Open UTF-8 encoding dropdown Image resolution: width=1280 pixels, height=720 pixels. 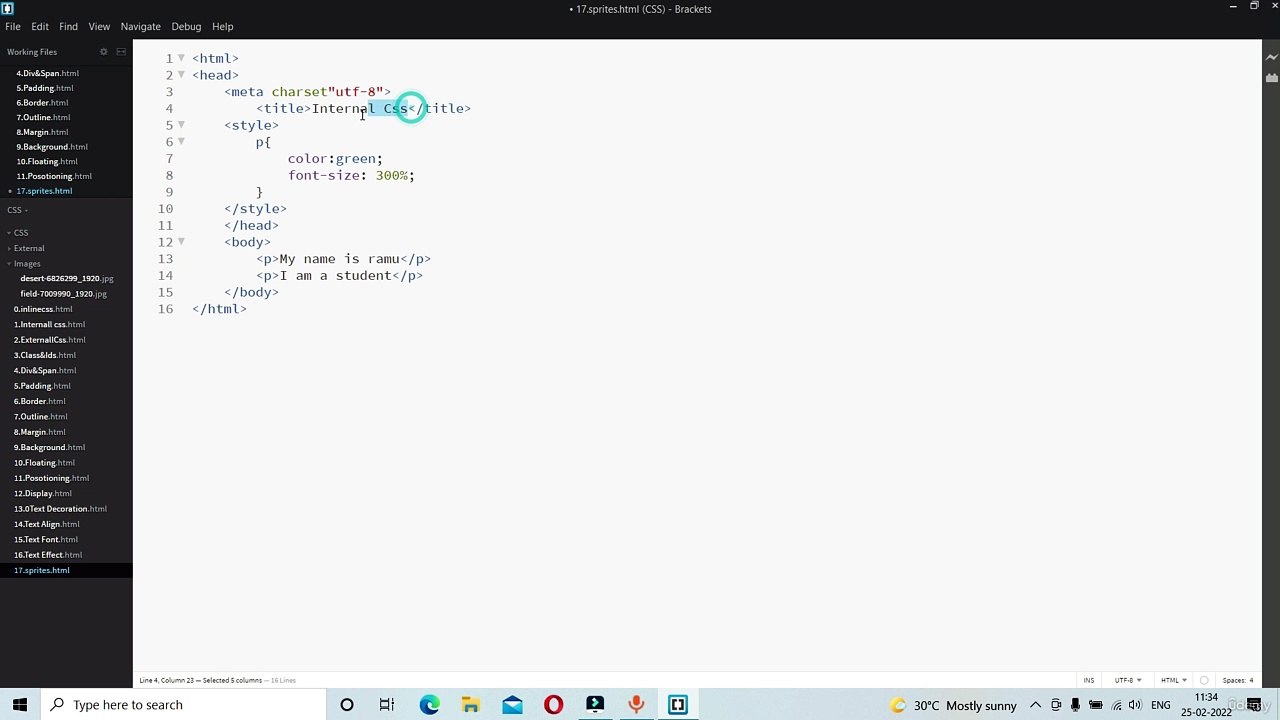coord(1126,680)
